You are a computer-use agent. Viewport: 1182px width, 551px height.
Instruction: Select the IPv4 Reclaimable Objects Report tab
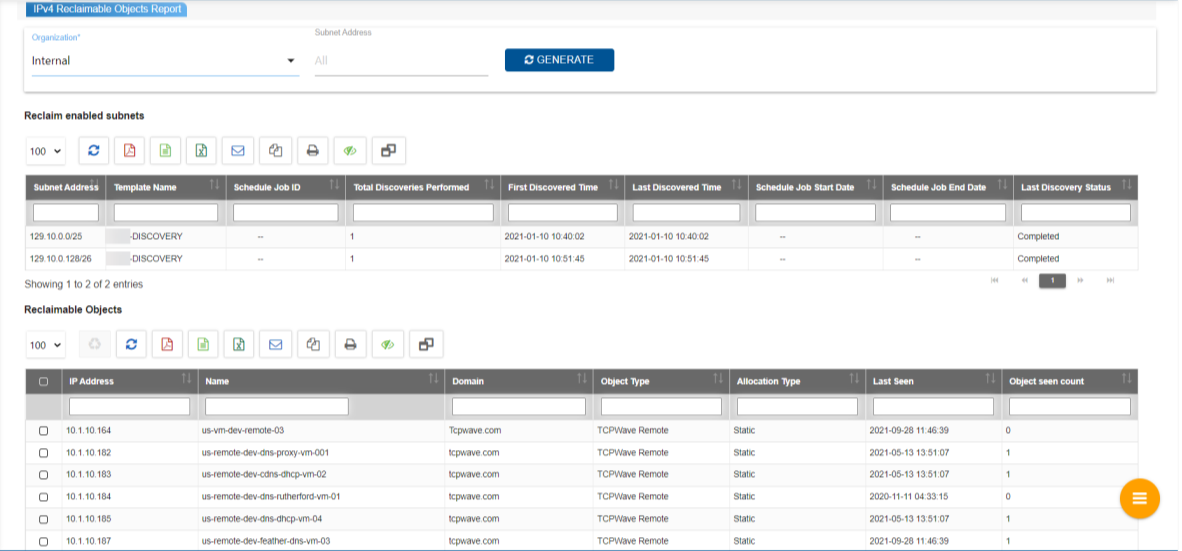(x=106, y=9)
